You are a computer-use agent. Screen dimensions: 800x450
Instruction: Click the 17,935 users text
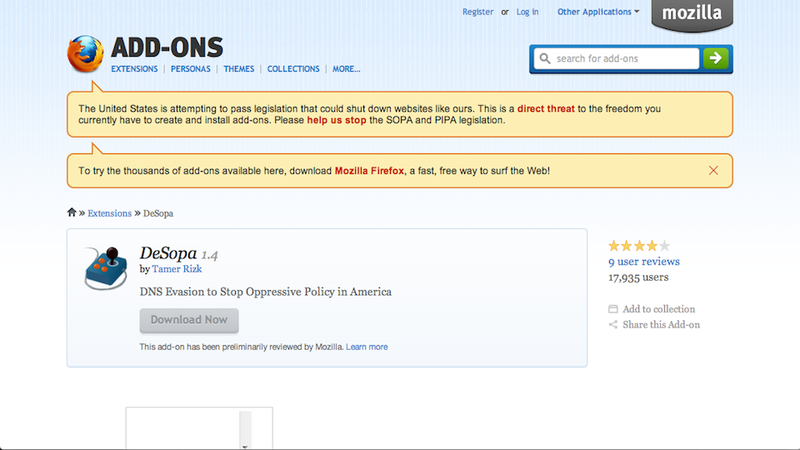638,278
